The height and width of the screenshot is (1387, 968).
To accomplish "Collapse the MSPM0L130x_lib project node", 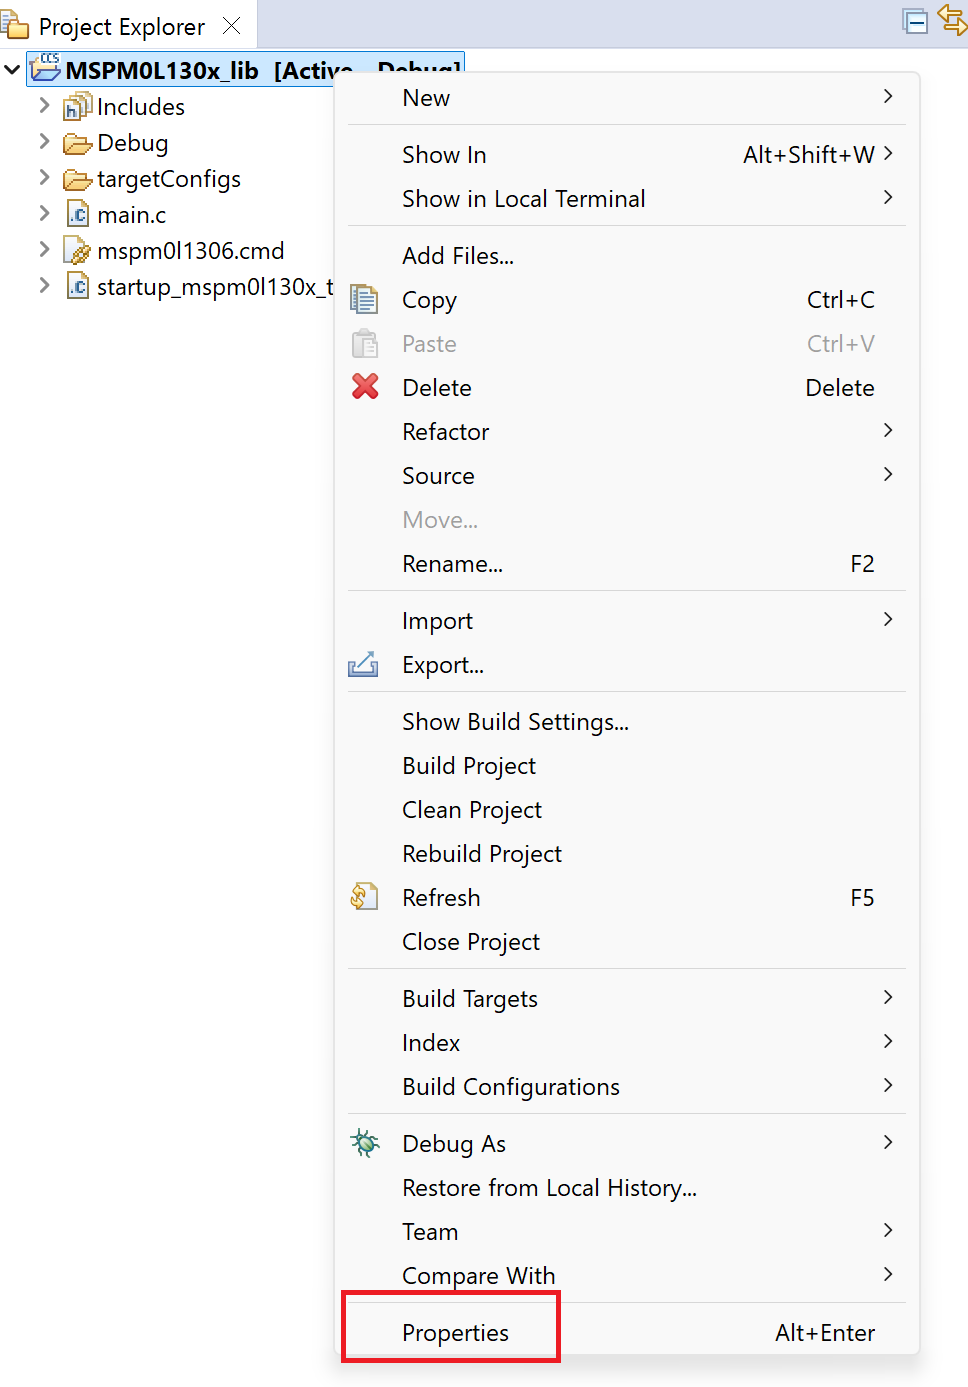I will click(12, 70).
